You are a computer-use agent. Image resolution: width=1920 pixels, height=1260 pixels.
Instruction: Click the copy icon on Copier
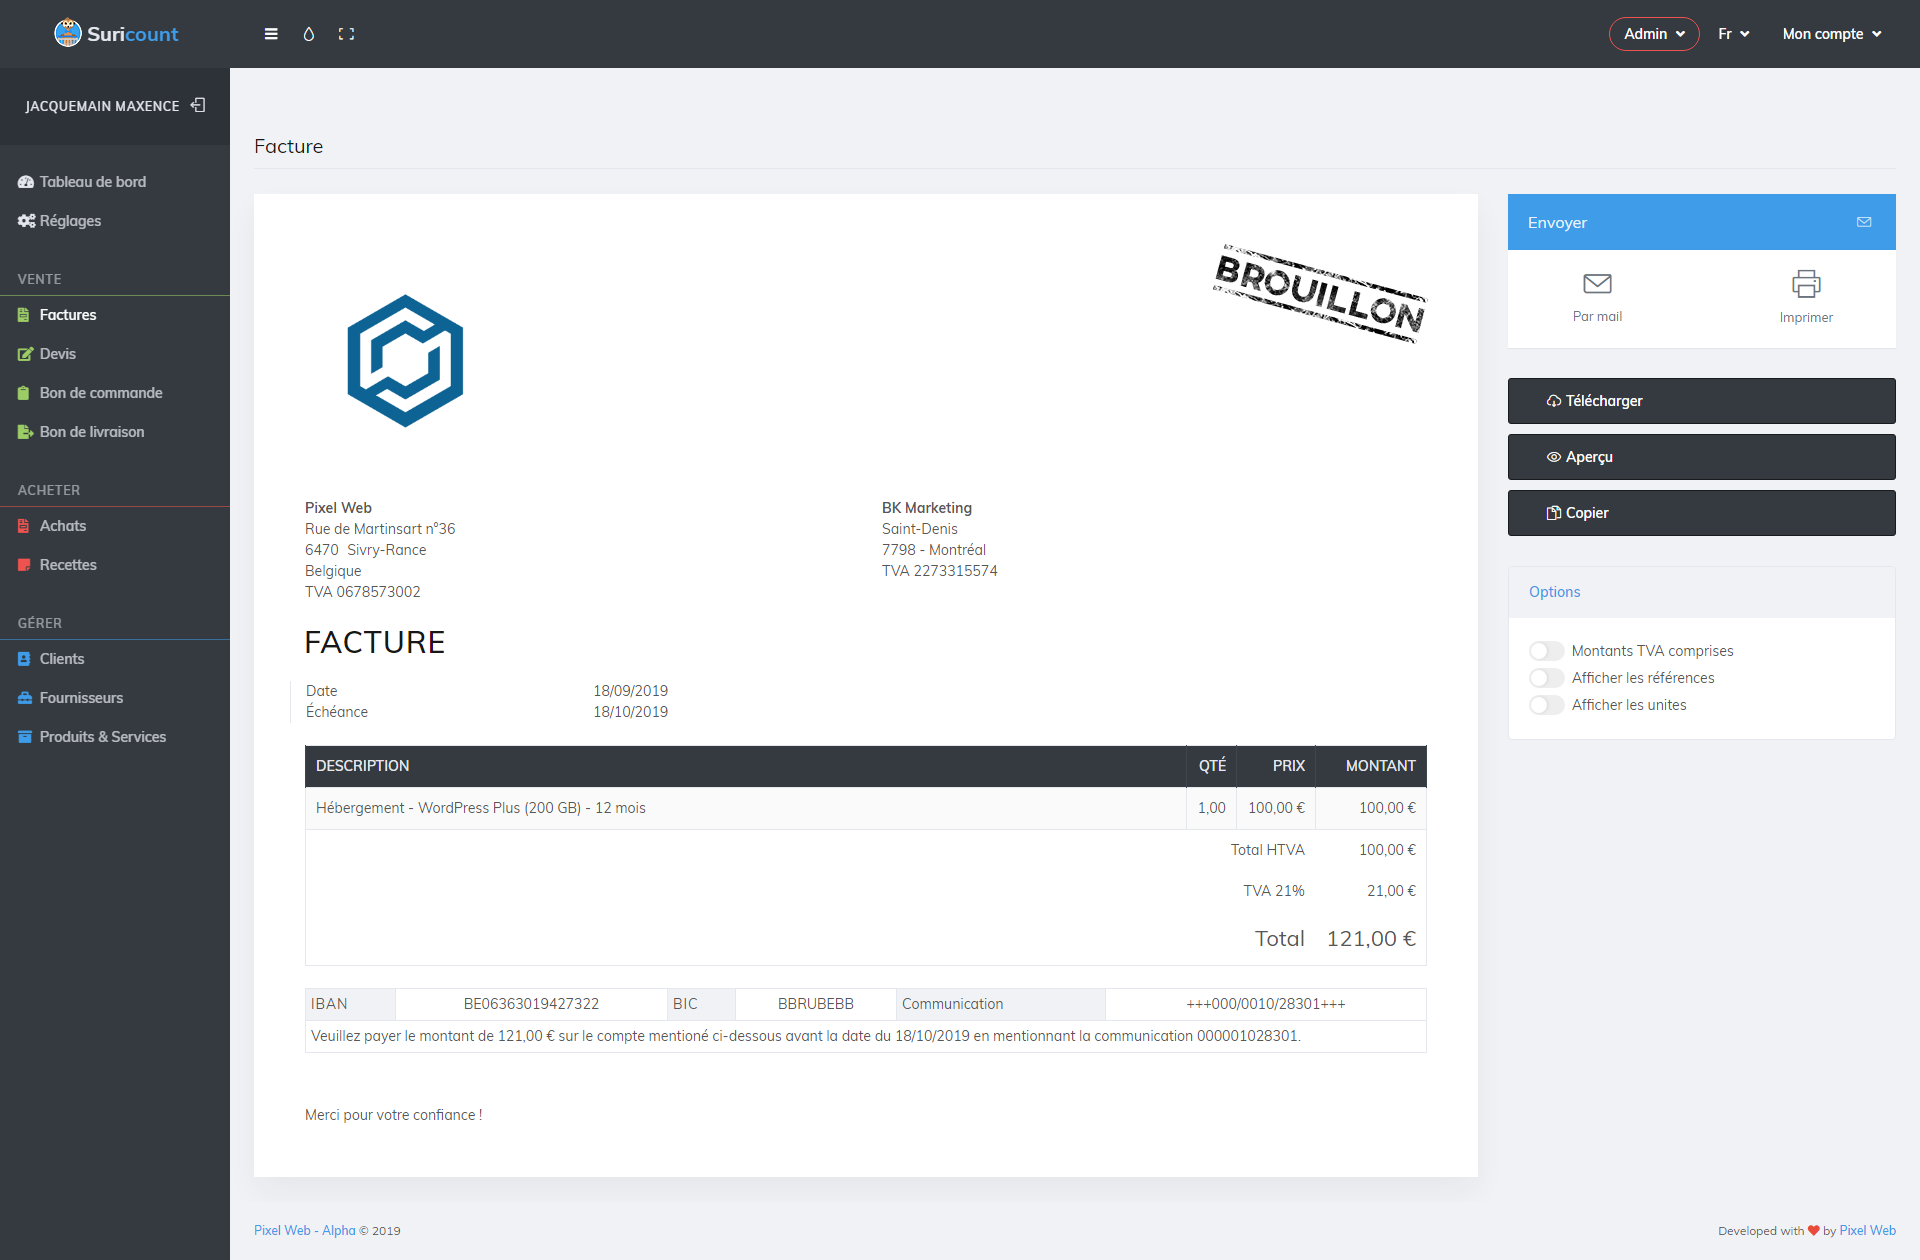(1554, 513)
